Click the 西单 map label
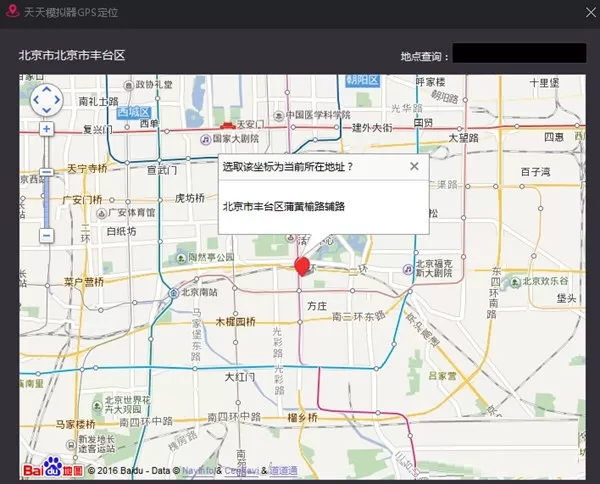This screenshot has height=484, width=600. pyautogui.click(x=149, y=124)
